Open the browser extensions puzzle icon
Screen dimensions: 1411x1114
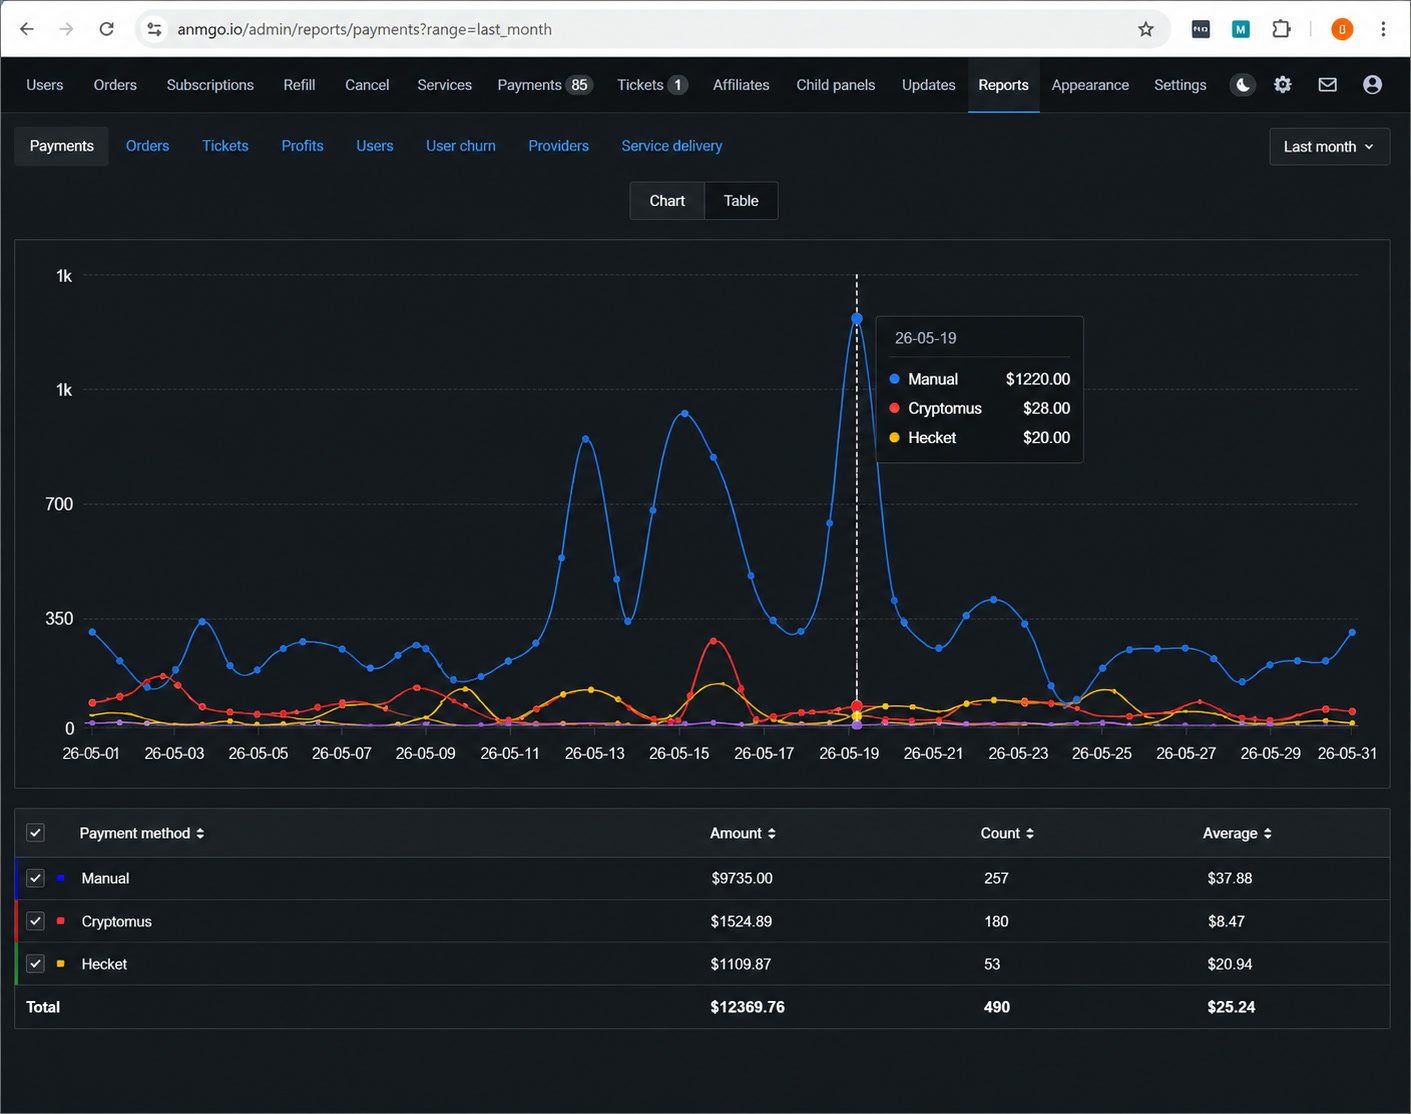1281,29
